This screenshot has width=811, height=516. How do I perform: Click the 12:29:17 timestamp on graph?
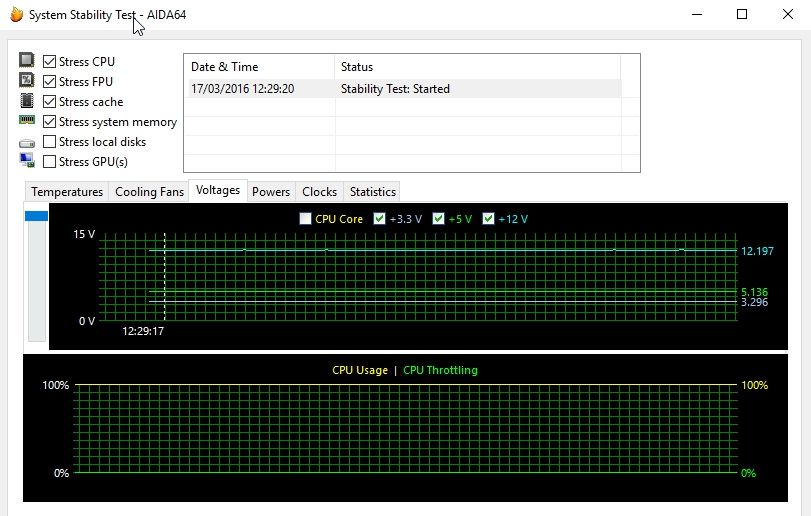143,331
